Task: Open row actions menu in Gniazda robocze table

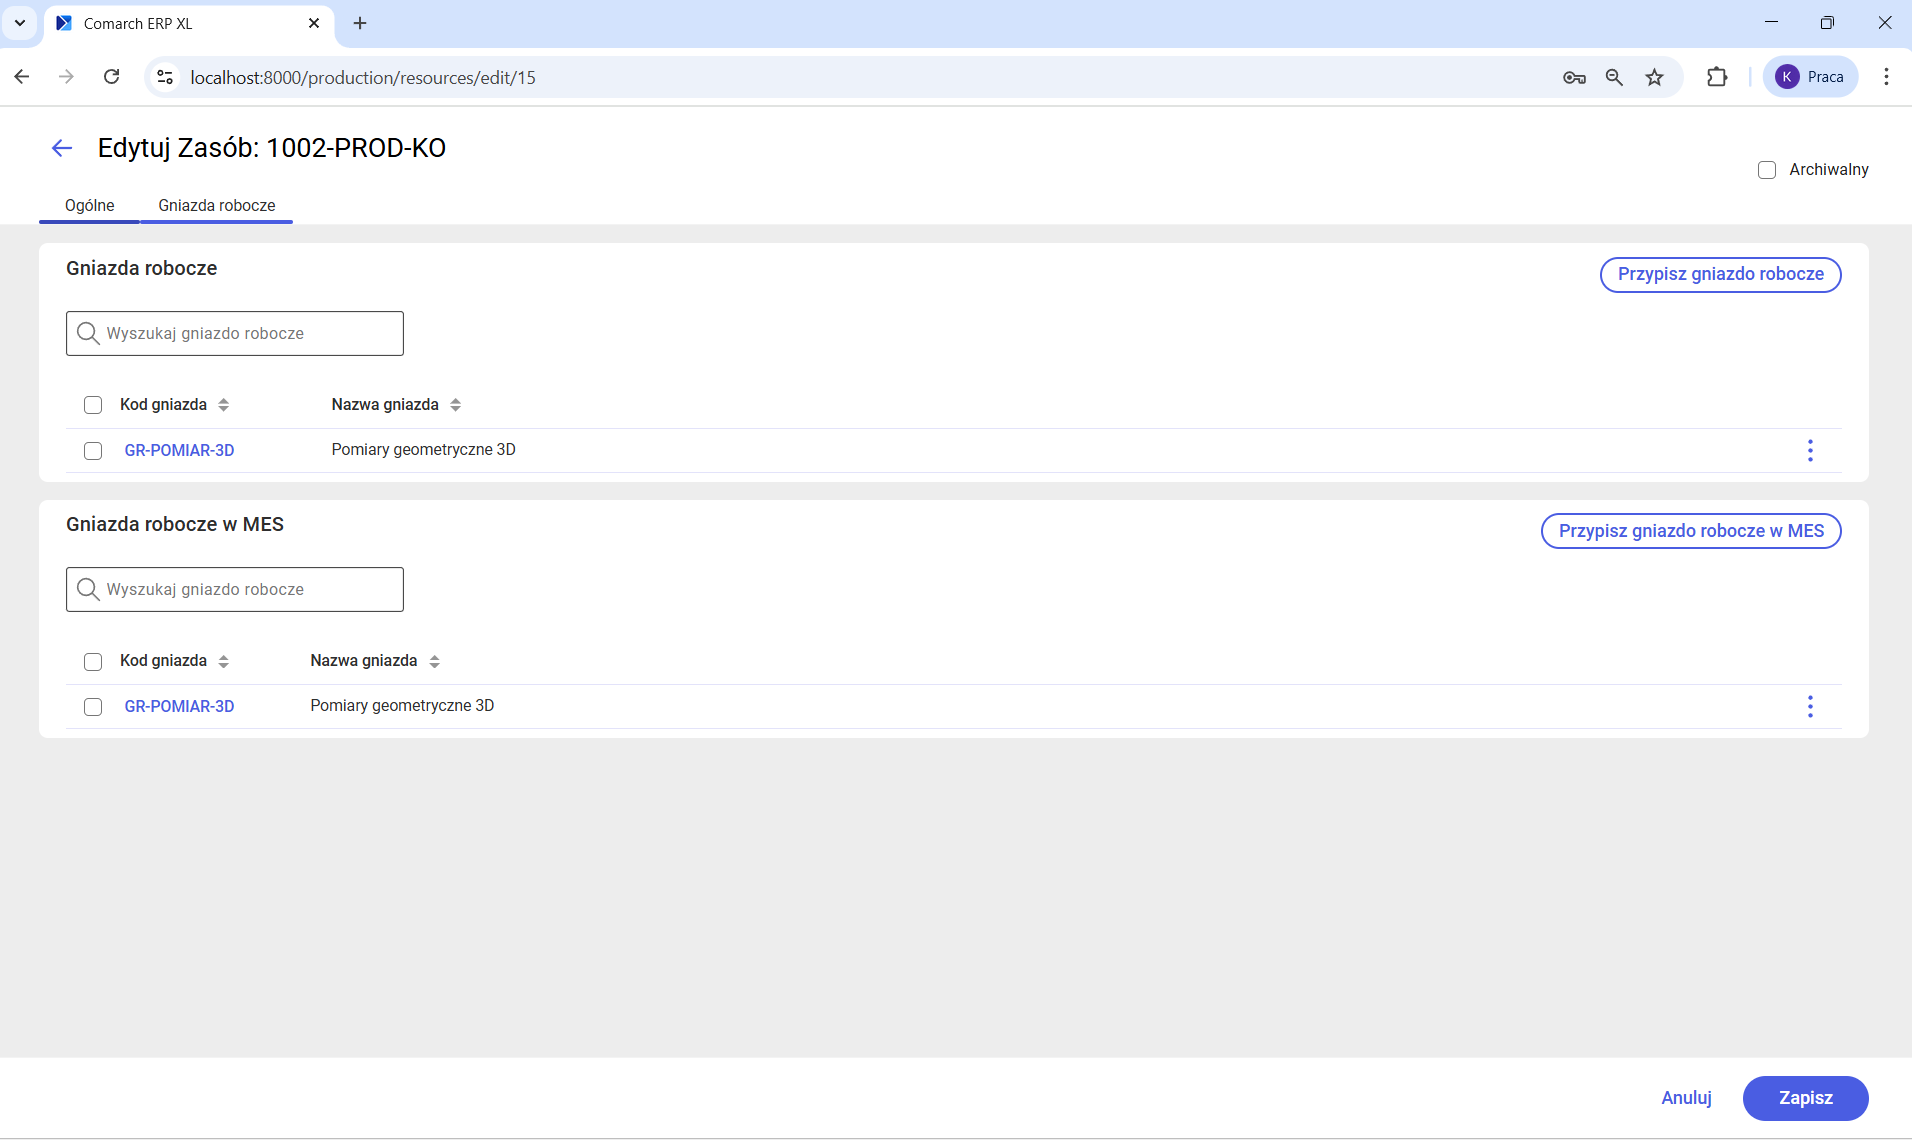Action: pos(1810,450)
